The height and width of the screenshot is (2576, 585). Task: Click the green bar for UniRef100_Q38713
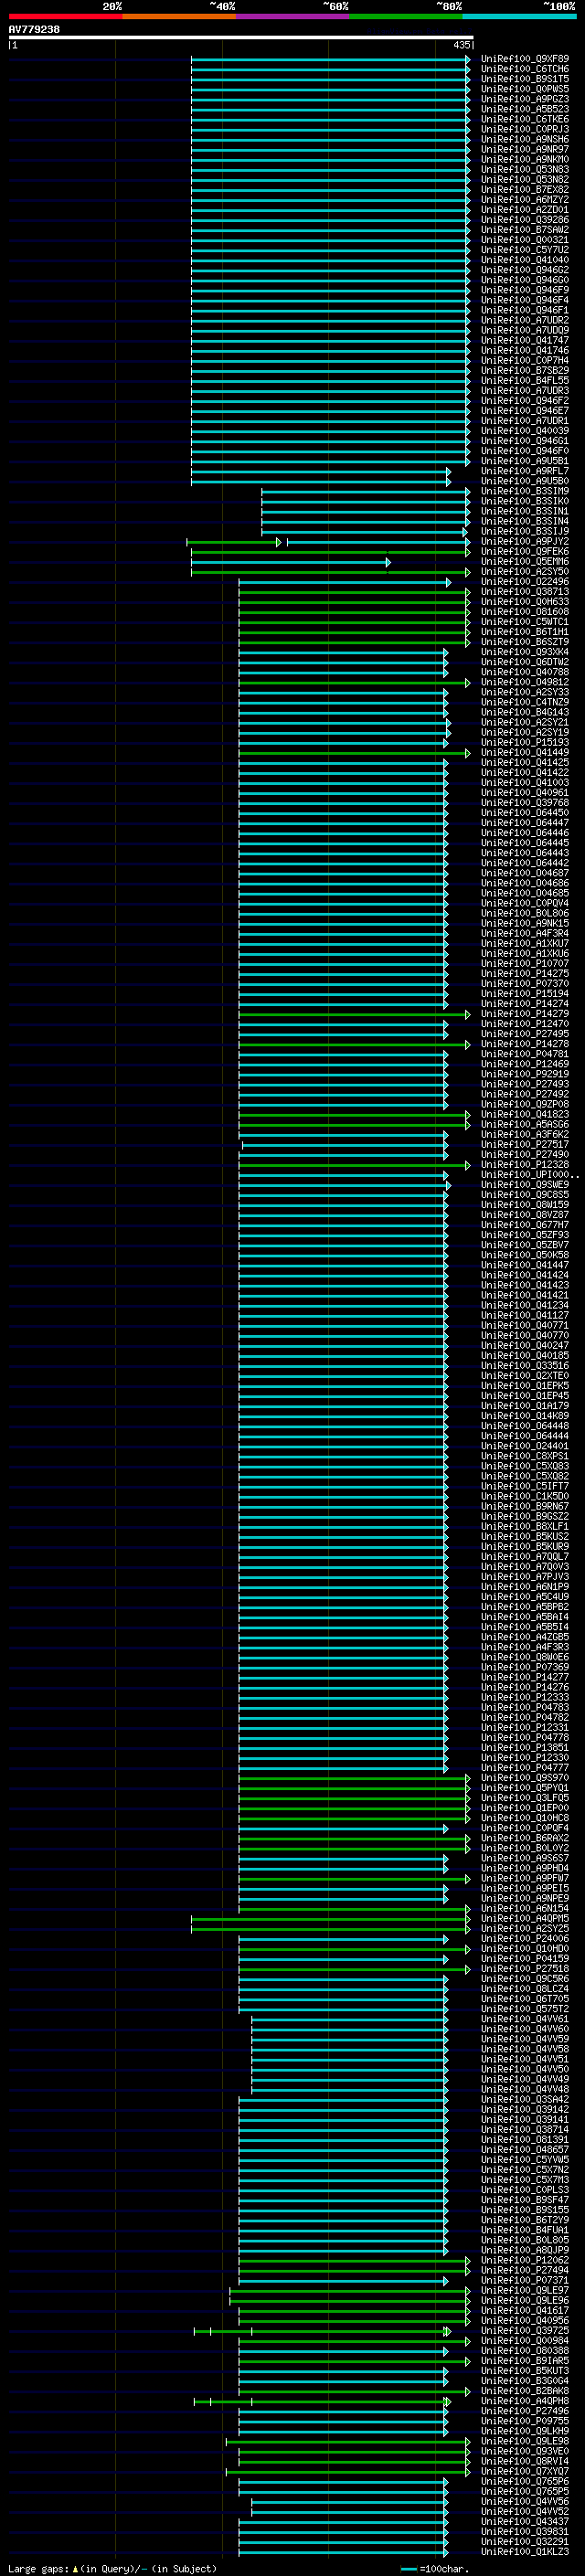[x=354, y=592]
